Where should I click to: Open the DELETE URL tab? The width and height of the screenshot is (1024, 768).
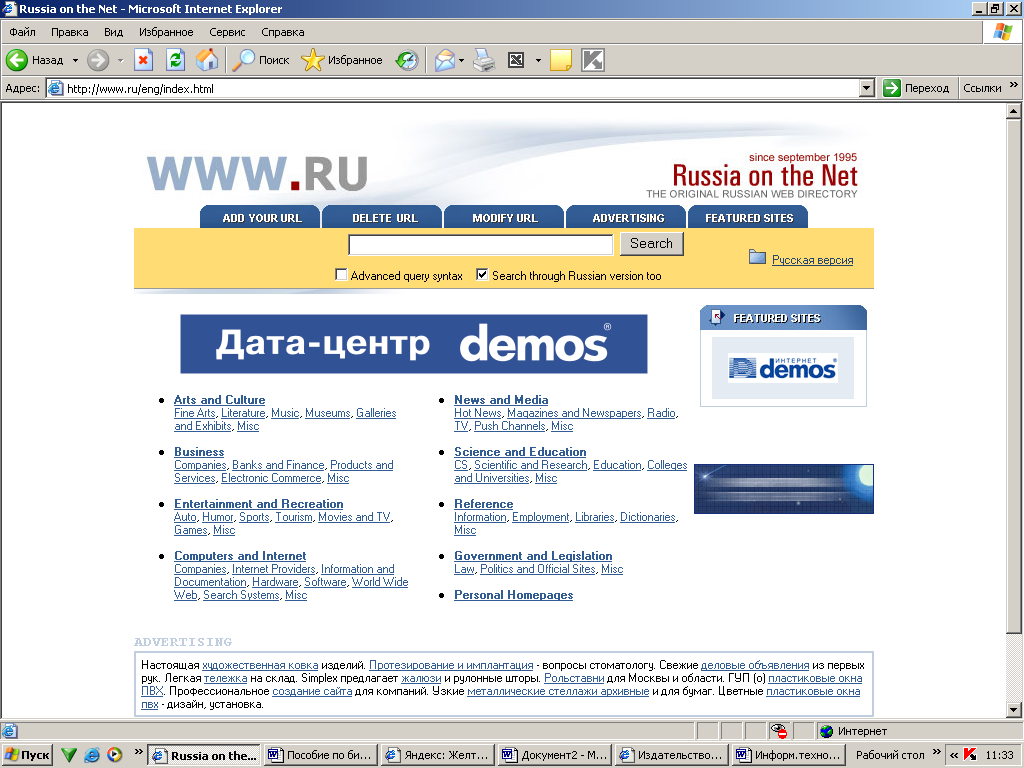click(384, 217)
